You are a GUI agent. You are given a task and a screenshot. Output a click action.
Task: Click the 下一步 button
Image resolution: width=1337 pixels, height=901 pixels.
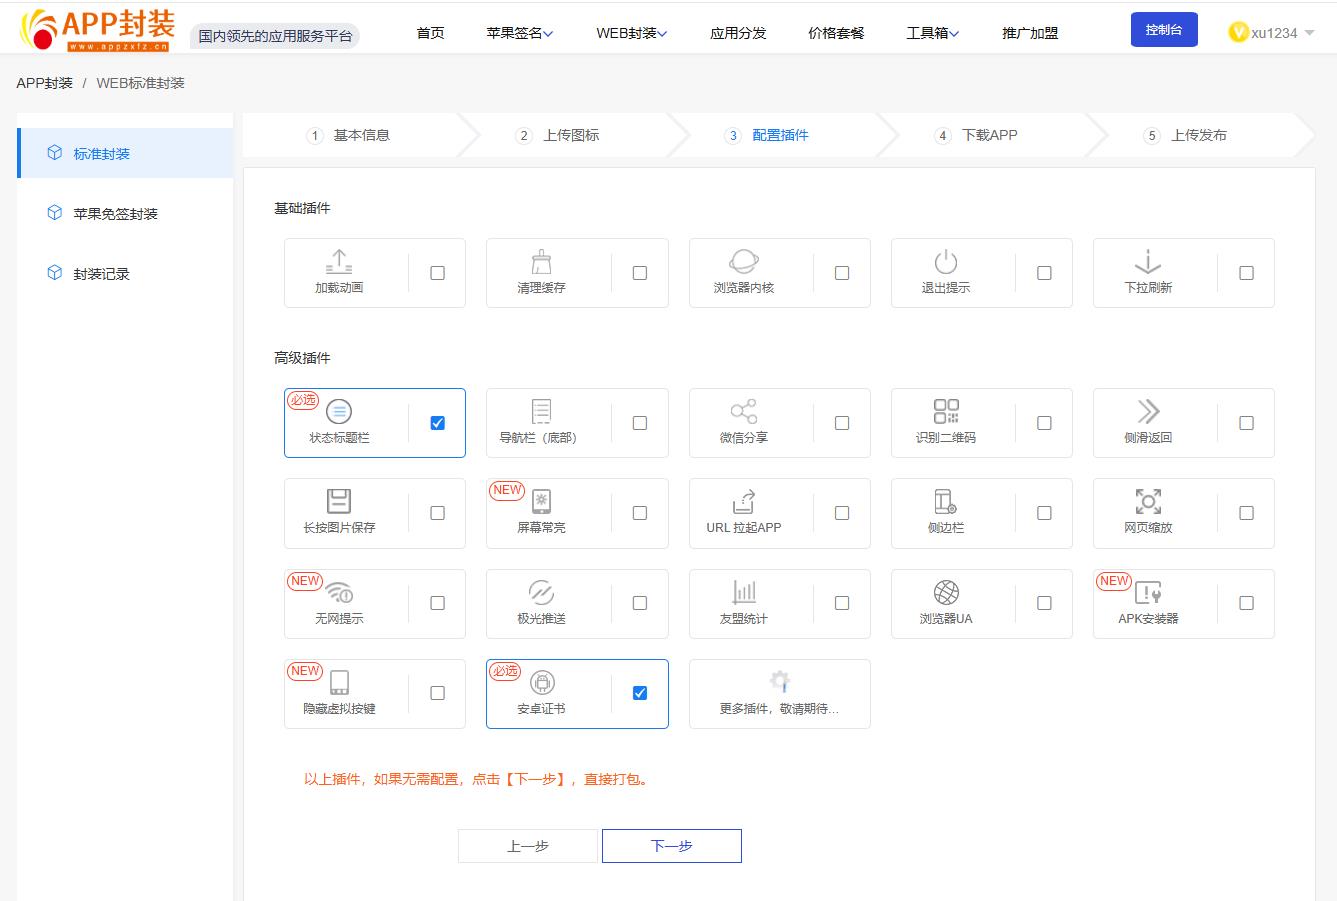[671, 846]
